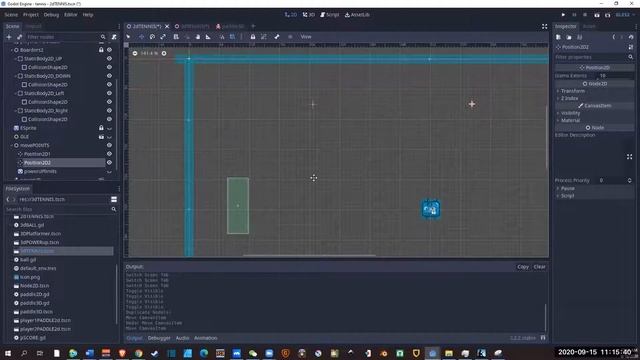The width and height of the screenshot is (640, 360).
Task: Open the Animation bottom panel
Action: click(x=206, y=338)
